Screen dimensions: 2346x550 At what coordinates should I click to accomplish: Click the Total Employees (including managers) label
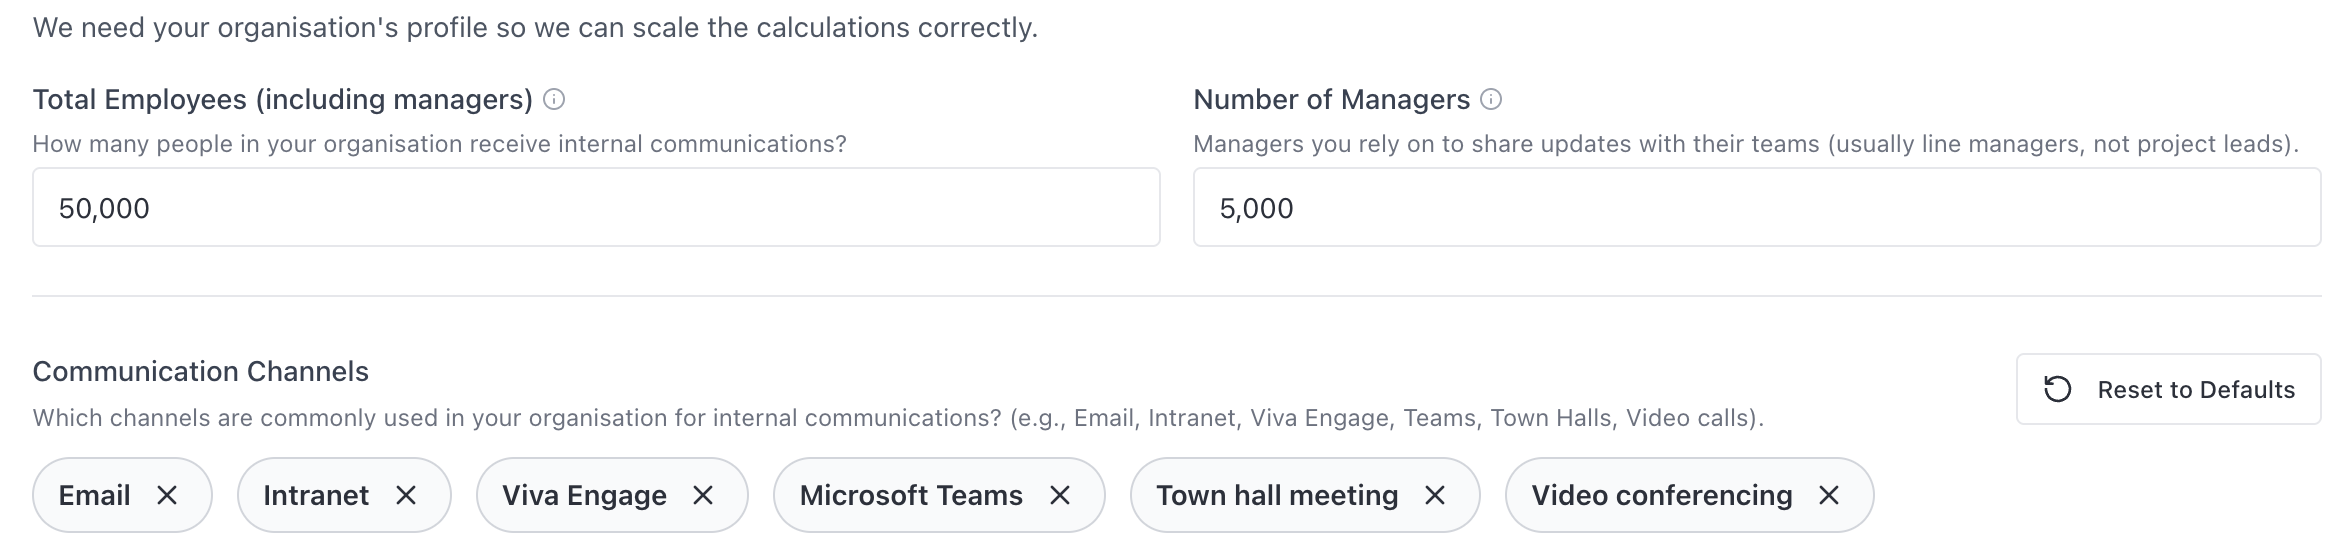(x=282, y=99)
